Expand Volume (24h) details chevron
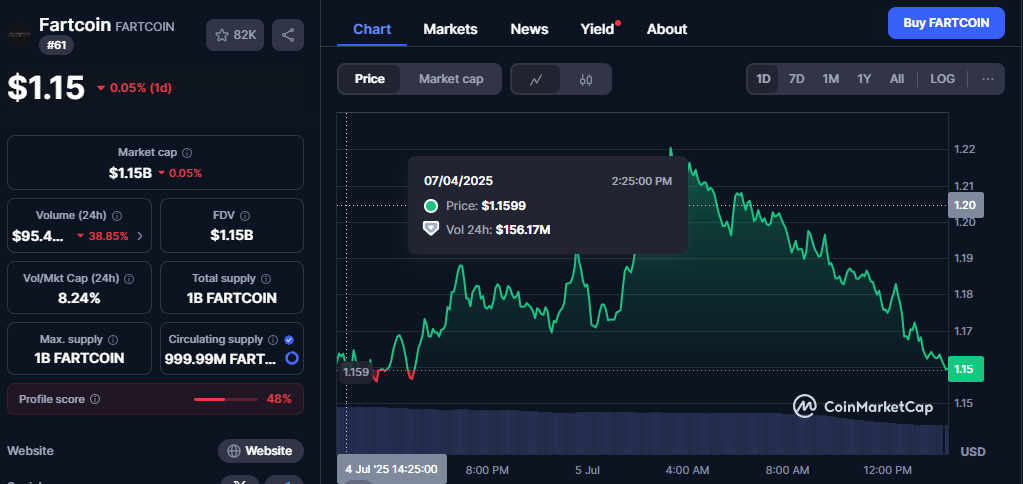 [x=140, y=236]
